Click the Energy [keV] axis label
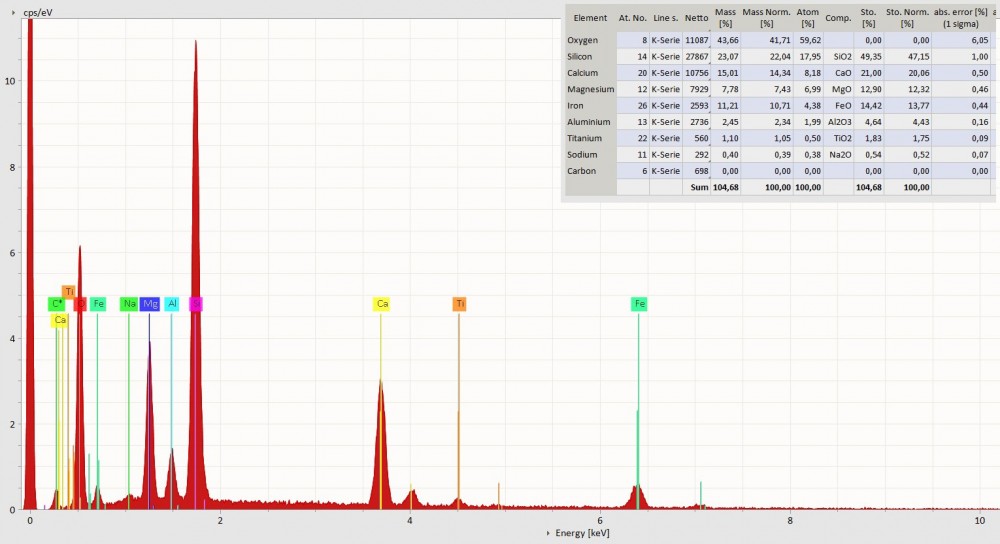Viewport: 1000px width, 544px height. (x=582, y=533)
